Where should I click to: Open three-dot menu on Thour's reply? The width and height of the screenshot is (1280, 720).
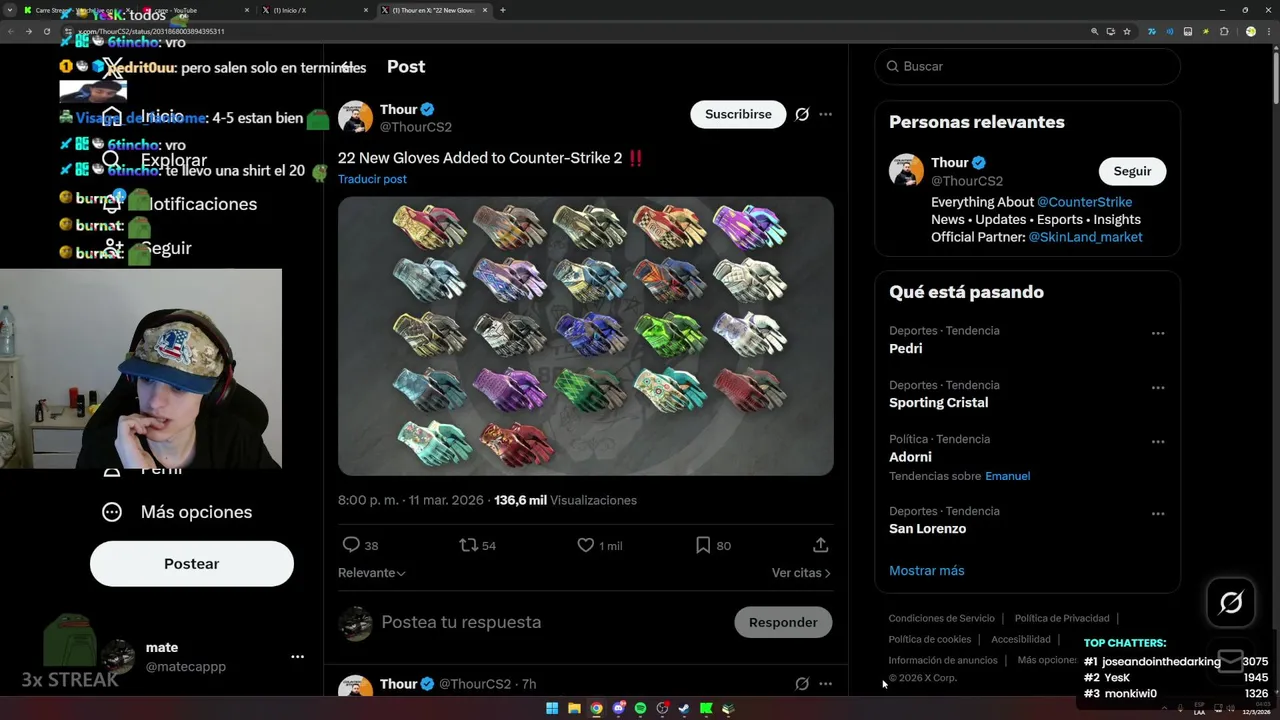pos(825,684)
